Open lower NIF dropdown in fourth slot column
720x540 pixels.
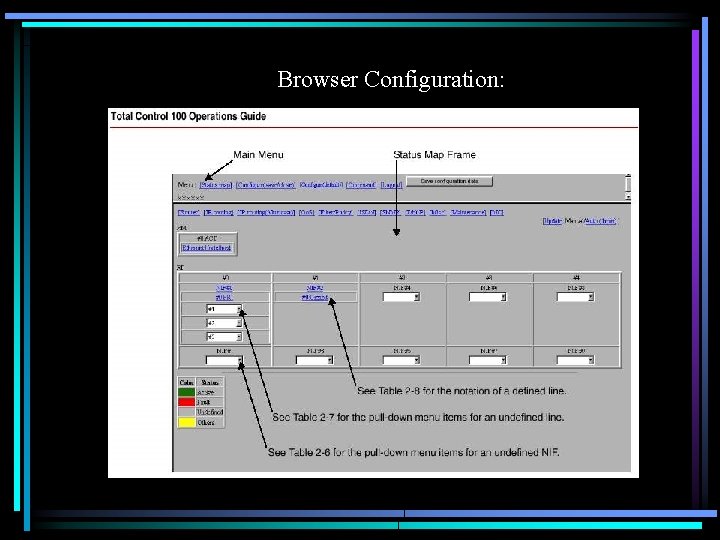pyautogui.click(x=488, y=360)
